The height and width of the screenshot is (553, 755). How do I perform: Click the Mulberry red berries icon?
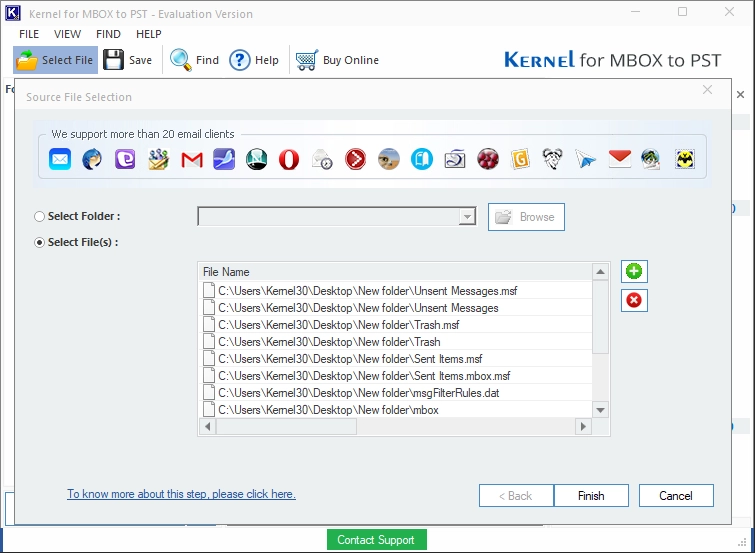[x=488, y=159]
